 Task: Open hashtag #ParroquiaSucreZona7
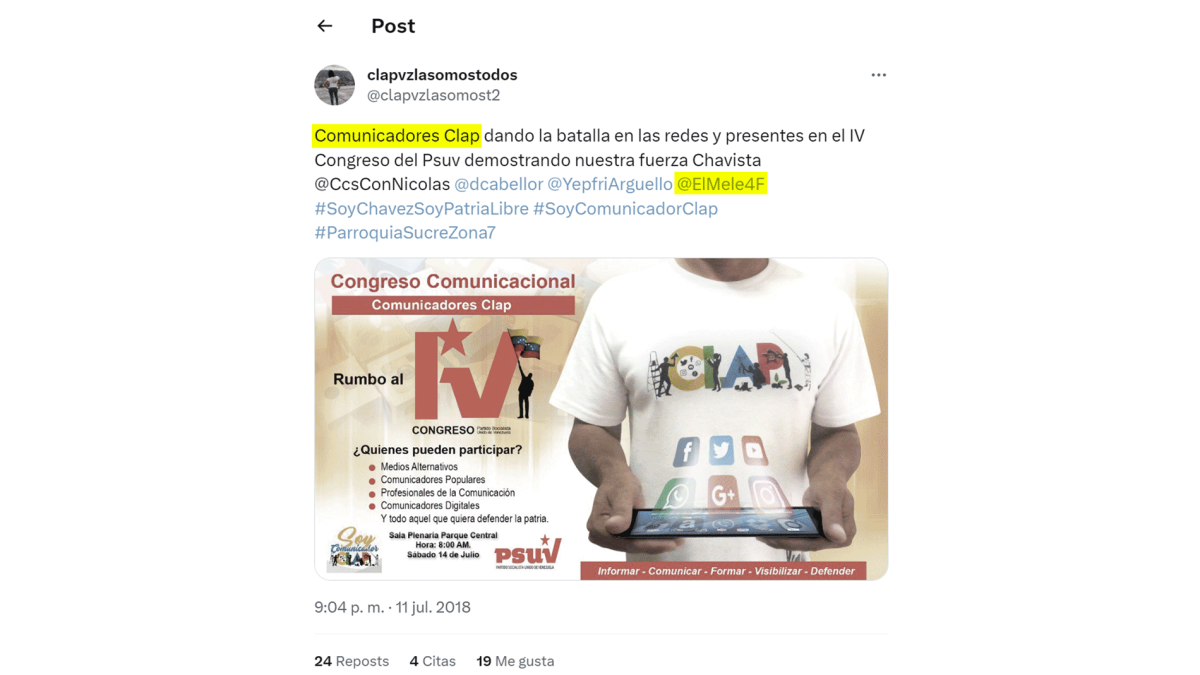pyautogui.click(x=405, y=233)
